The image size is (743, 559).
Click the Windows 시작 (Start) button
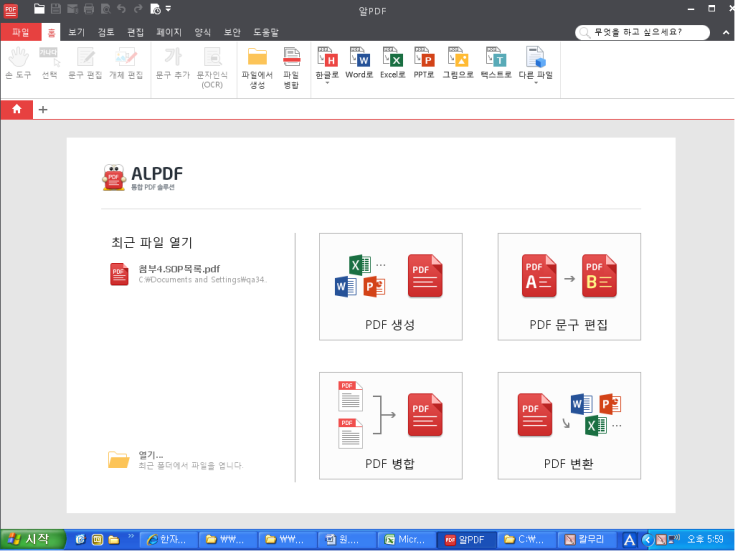tap(30, 540)
